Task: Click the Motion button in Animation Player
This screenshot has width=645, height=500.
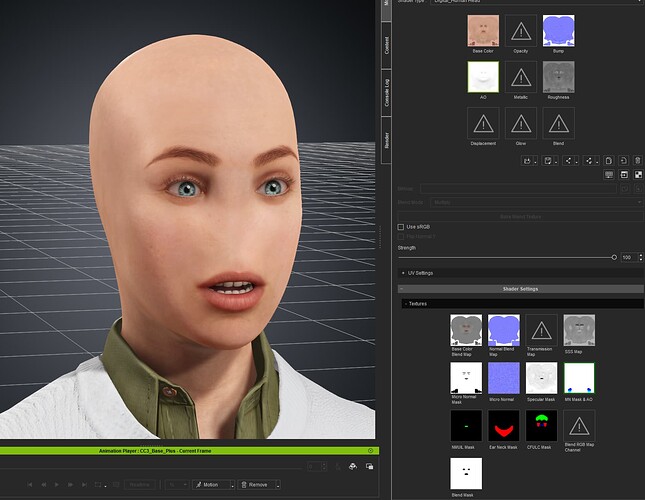Action: [211, 485]
